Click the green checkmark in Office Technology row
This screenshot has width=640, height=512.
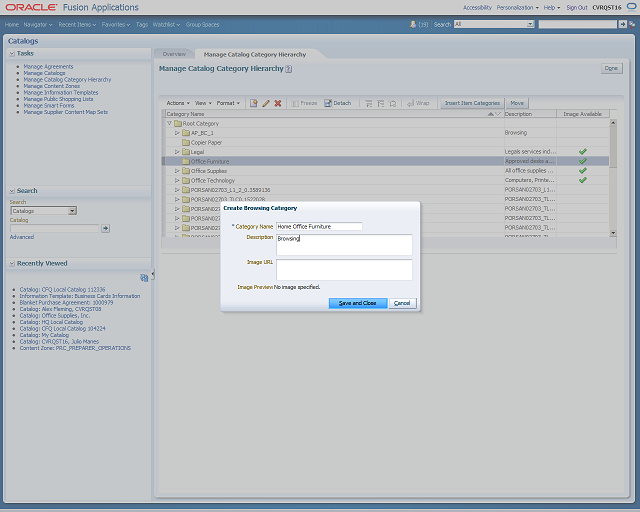582,180
